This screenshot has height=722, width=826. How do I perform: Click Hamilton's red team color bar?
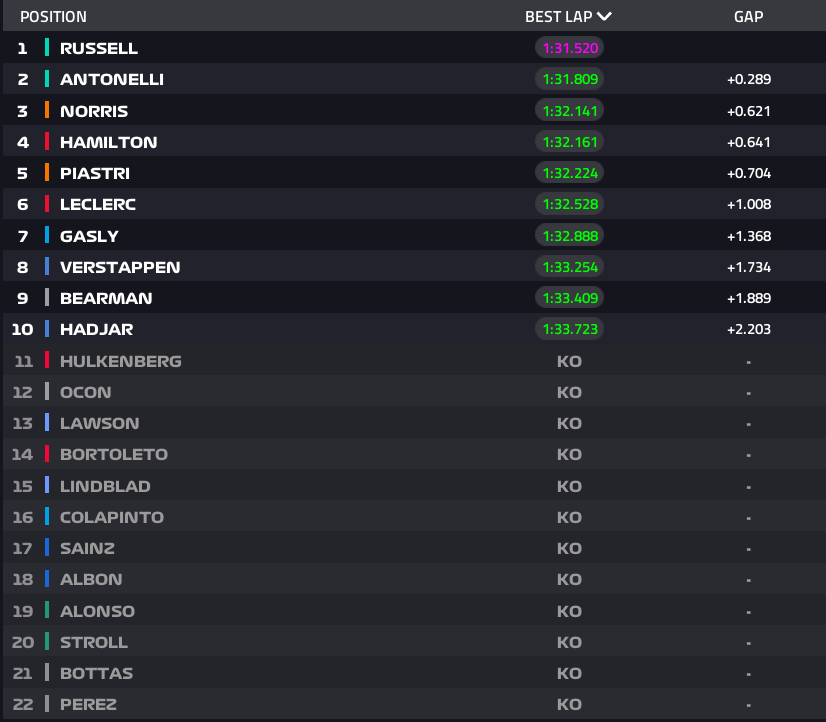click(x=47, y=142)
